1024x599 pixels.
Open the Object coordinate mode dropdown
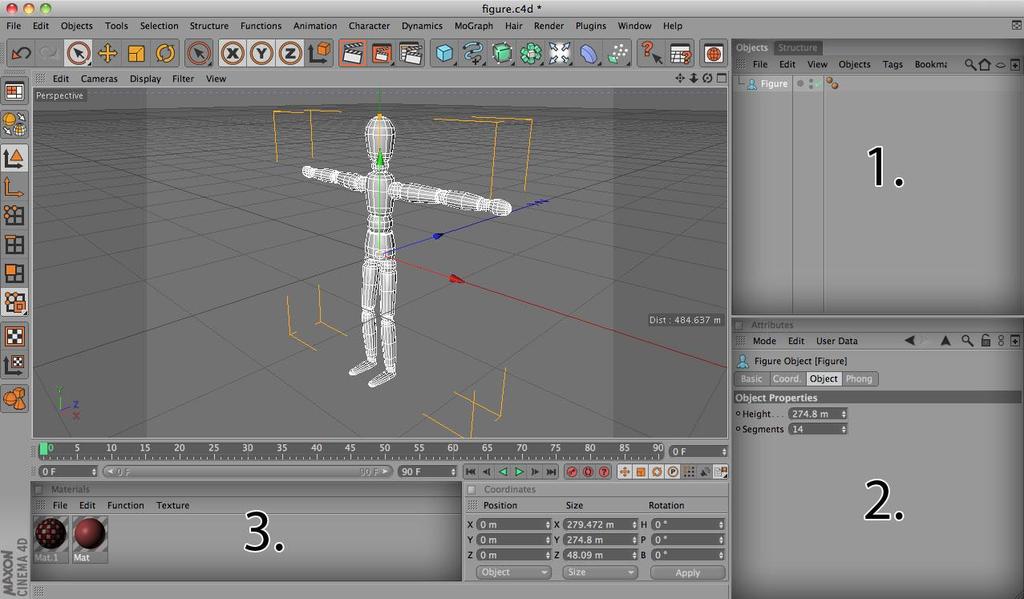click(x=513, y=572)
